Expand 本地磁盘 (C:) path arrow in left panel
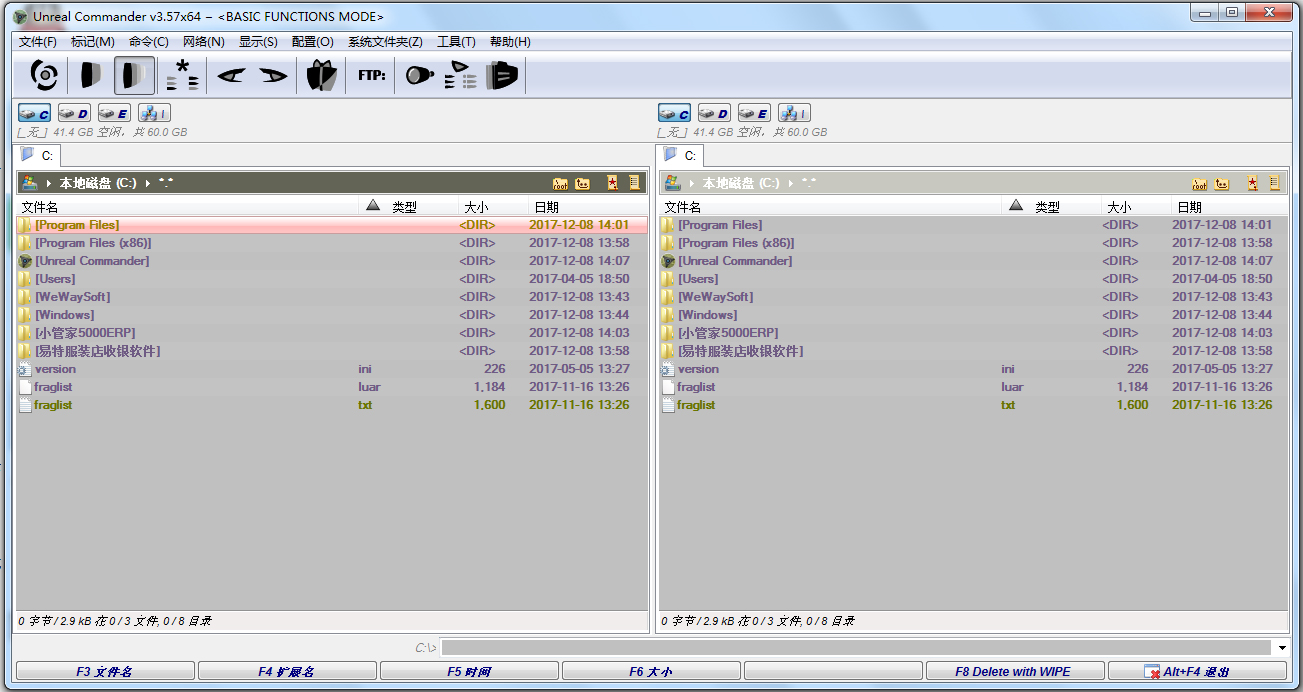The height and width of the screenshot is (692, 1303). 147,183
